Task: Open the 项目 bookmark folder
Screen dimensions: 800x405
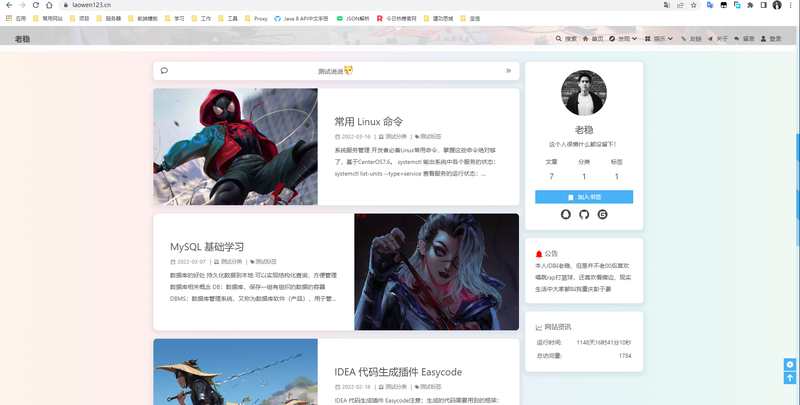Action: [80, 18]
